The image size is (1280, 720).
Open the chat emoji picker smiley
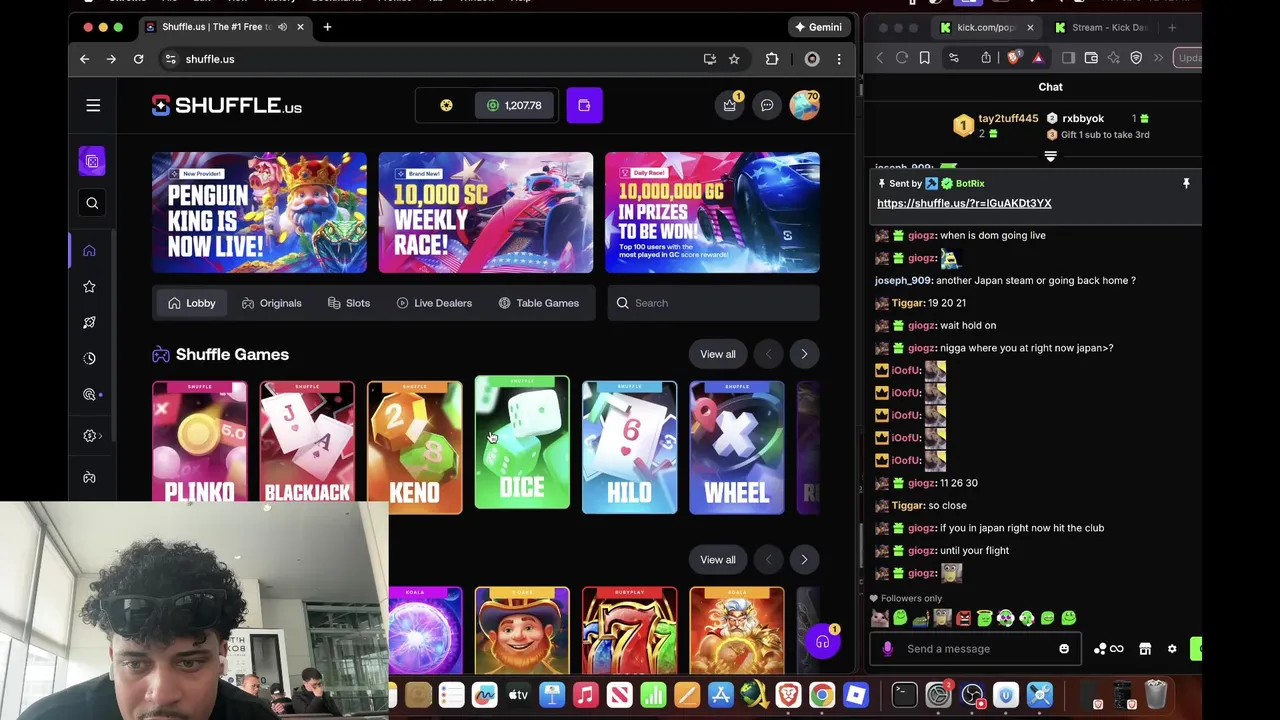1064,649
